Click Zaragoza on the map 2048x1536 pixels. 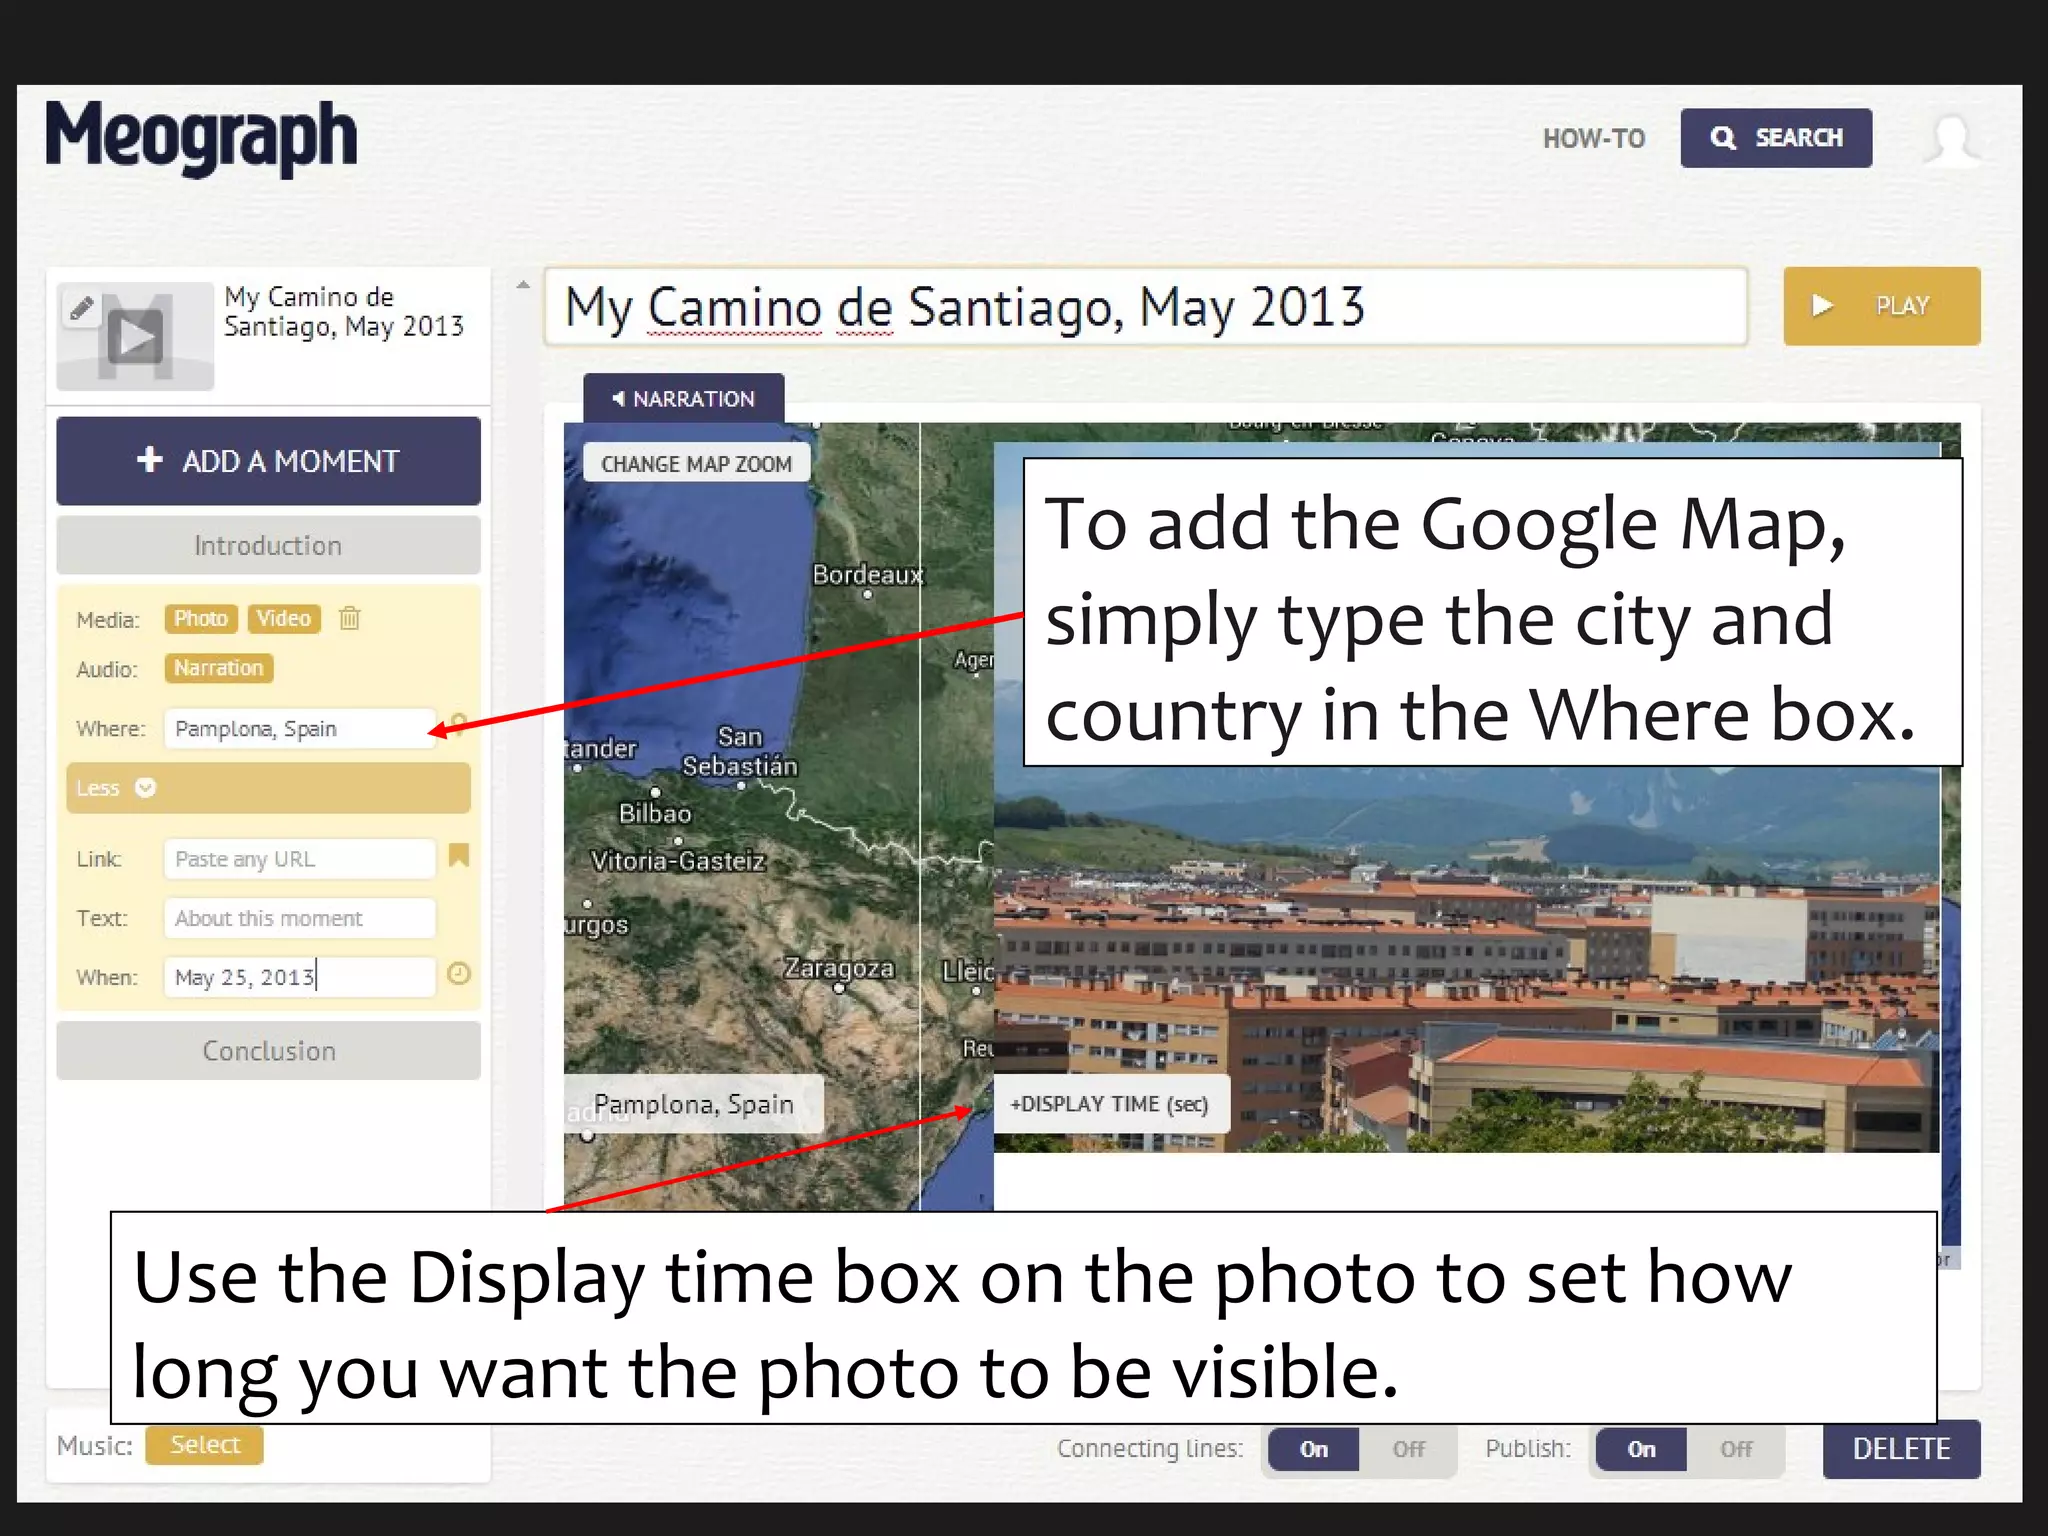tap(838, 968)
